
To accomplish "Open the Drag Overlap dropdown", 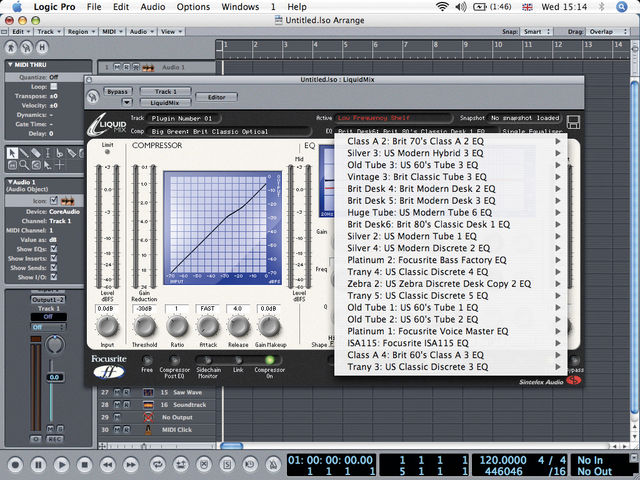I will (607, 31).
